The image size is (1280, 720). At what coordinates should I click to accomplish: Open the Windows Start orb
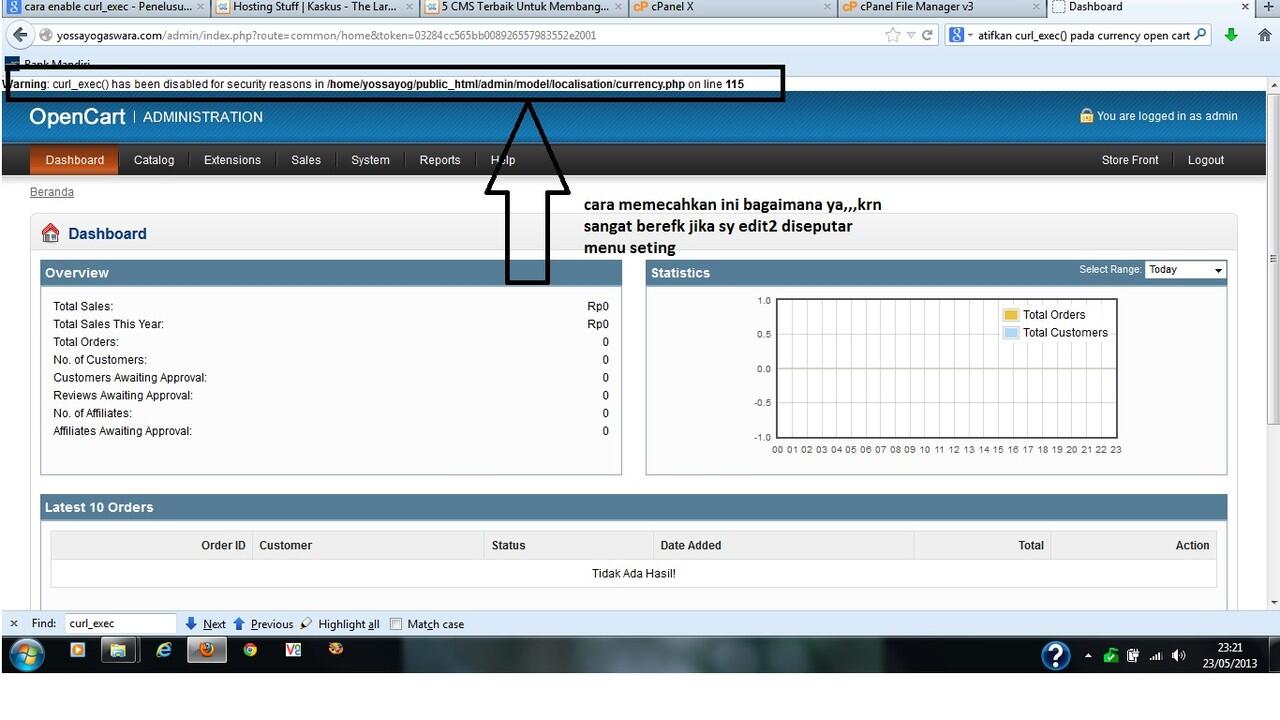tap(27, 655)
